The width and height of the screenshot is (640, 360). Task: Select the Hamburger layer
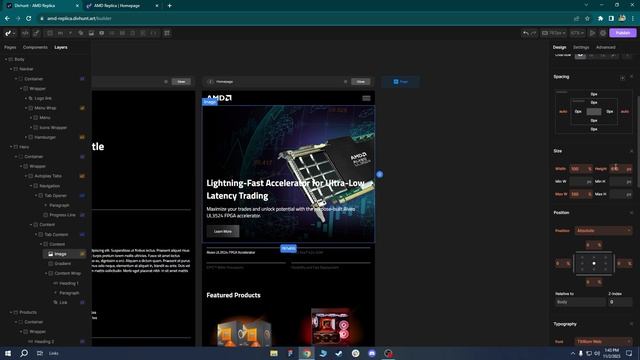click(45, 137)
